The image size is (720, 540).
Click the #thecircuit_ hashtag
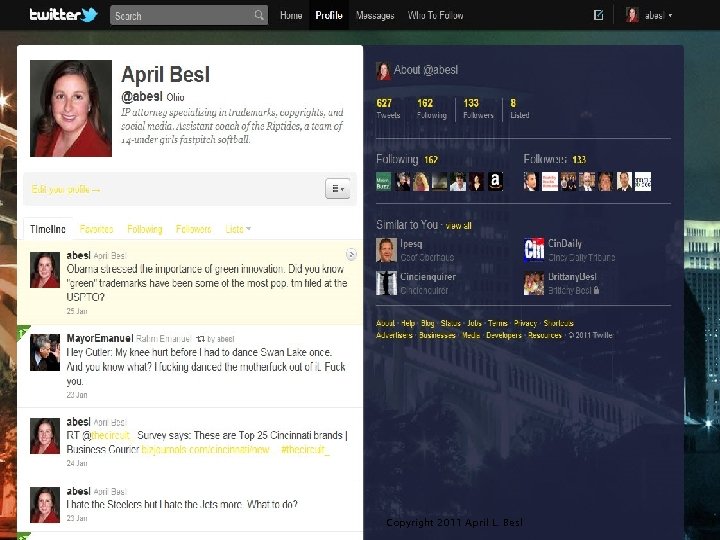coord(305,450)
